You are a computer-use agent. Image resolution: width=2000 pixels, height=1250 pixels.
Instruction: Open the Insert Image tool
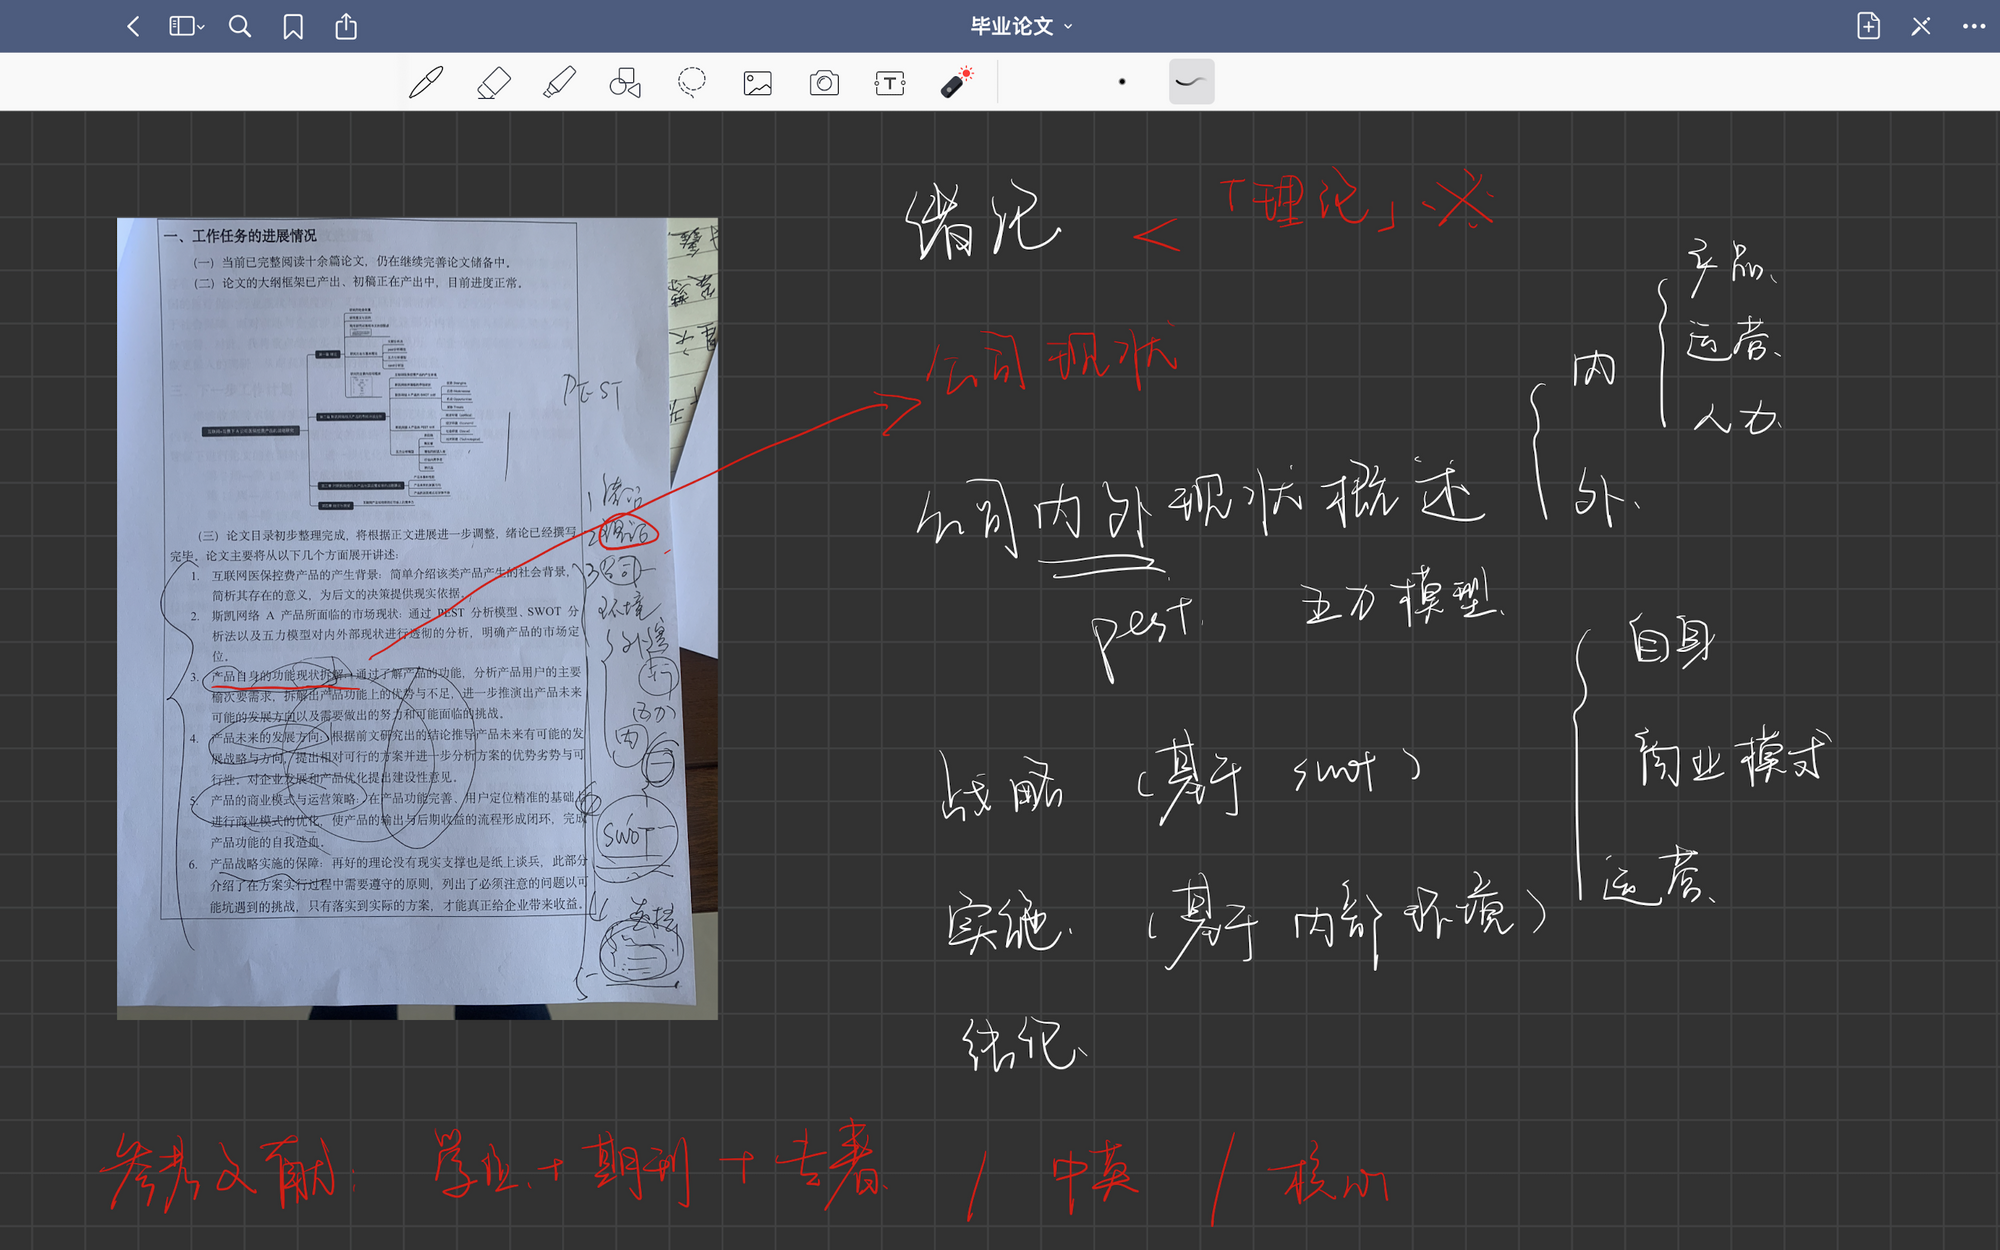pos(758,82)
